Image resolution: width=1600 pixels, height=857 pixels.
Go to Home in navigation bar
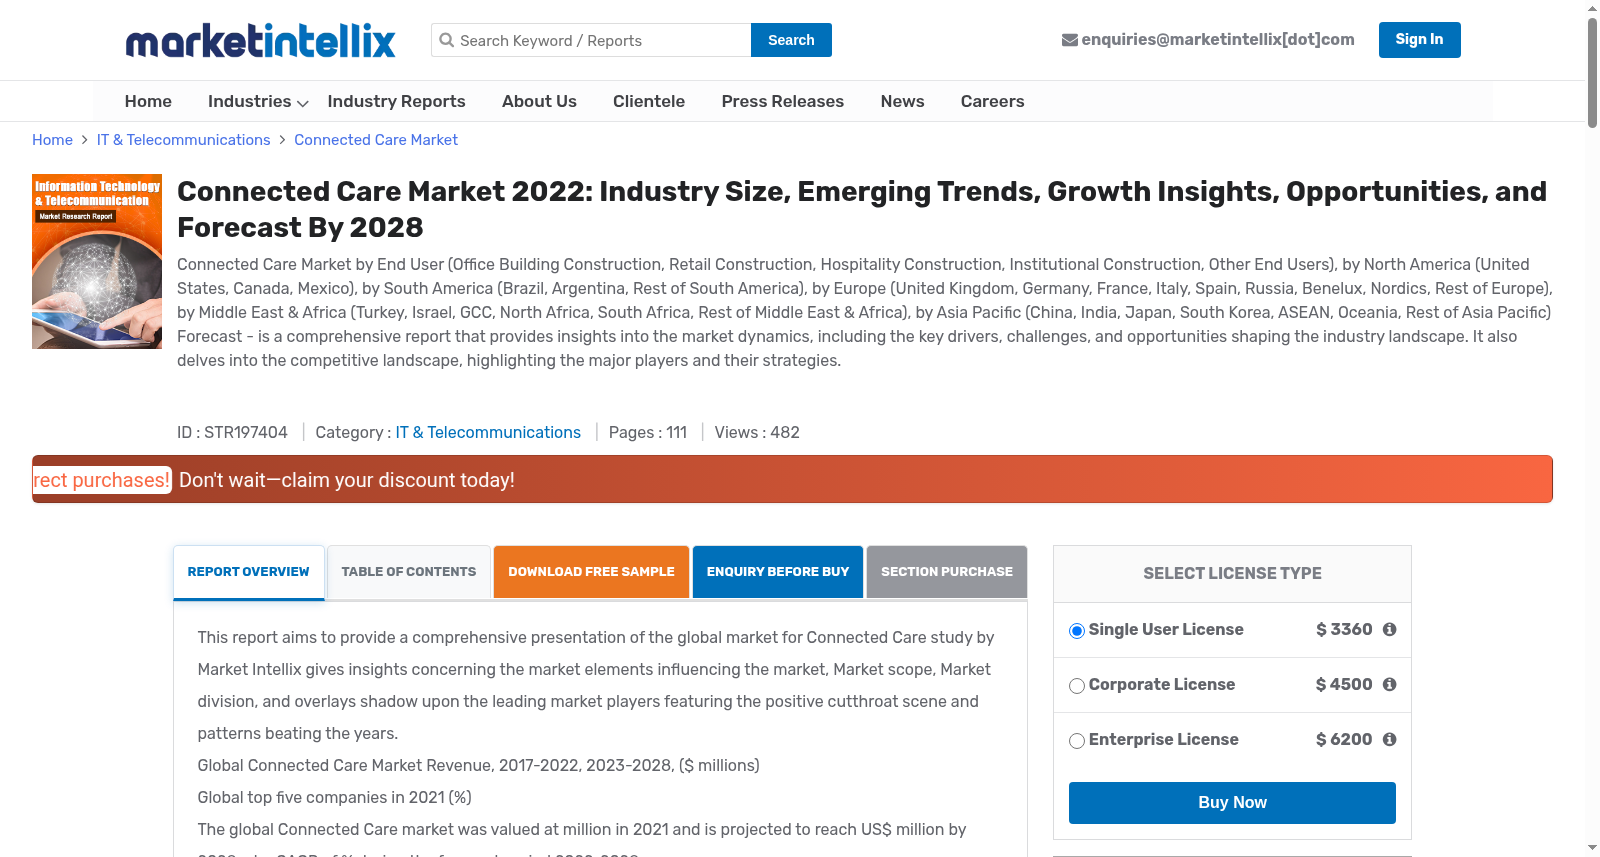pos(148,101)
